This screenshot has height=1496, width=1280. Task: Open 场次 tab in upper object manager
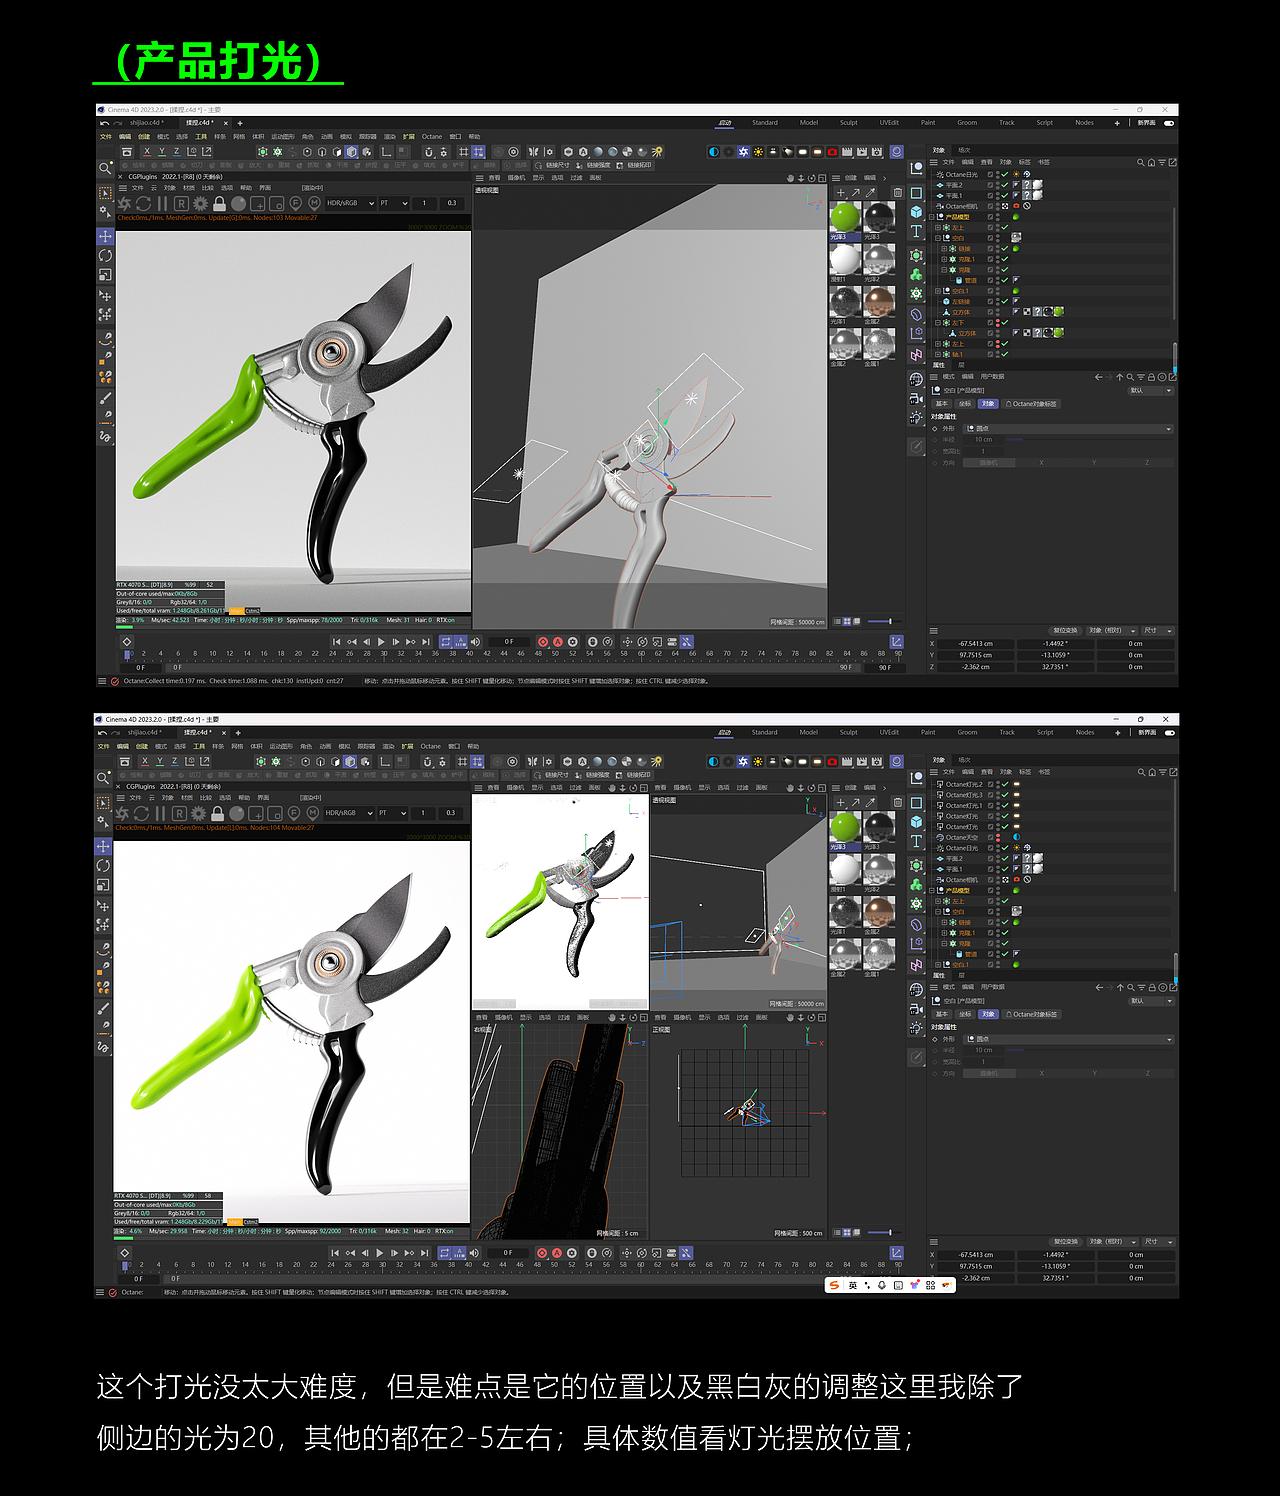[964, 150]
